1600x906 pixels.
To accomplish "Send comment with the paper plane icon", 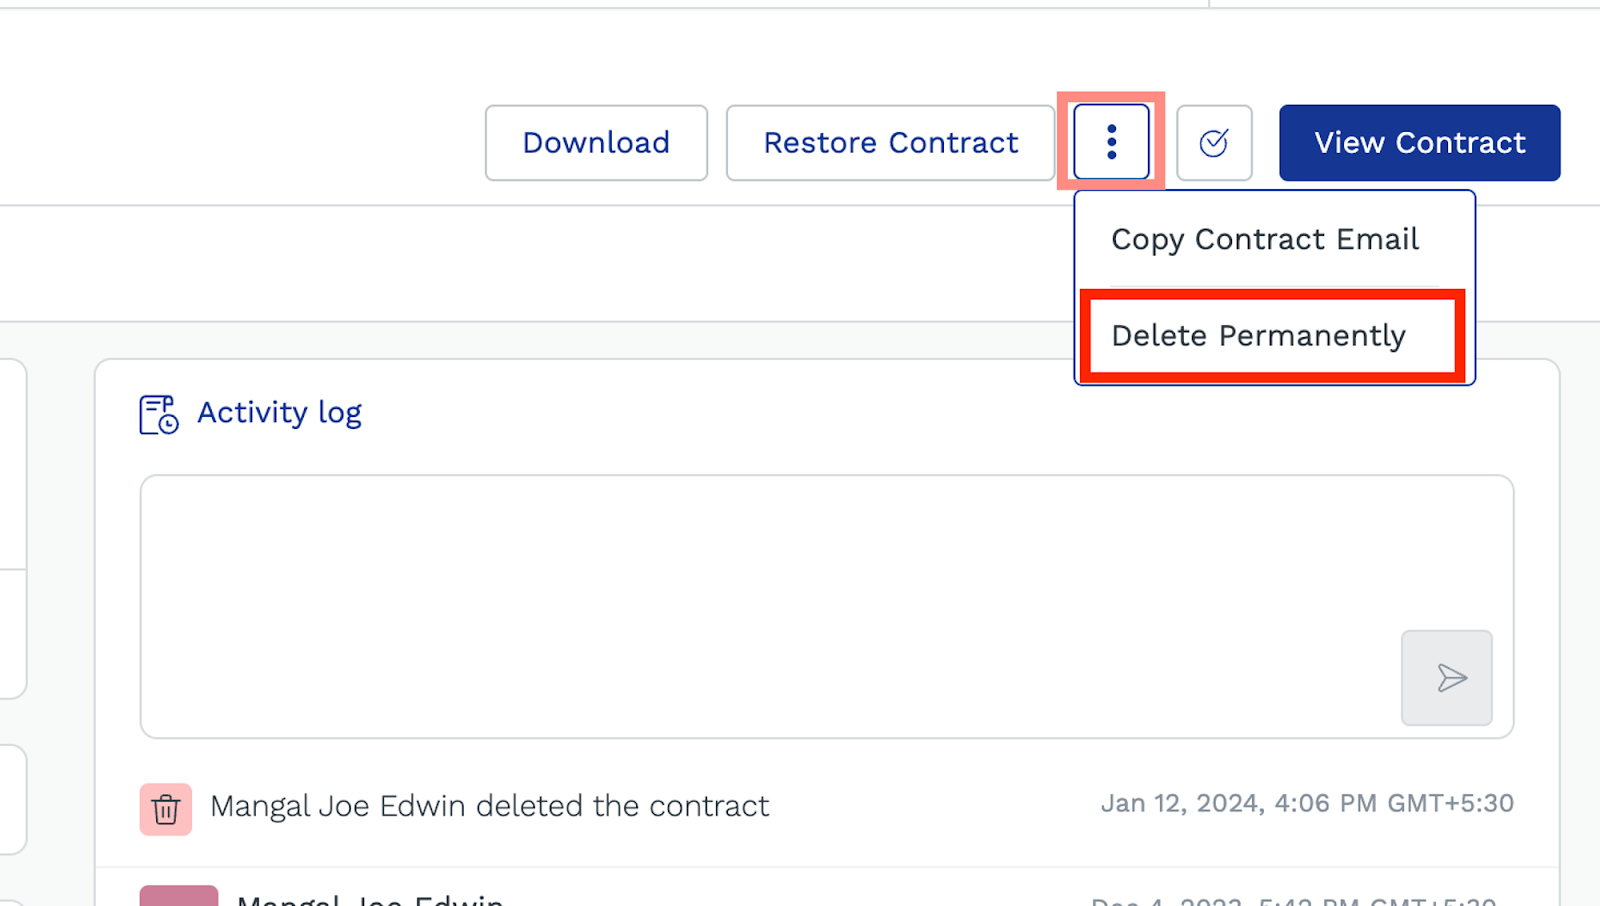I will [1446, 678].
